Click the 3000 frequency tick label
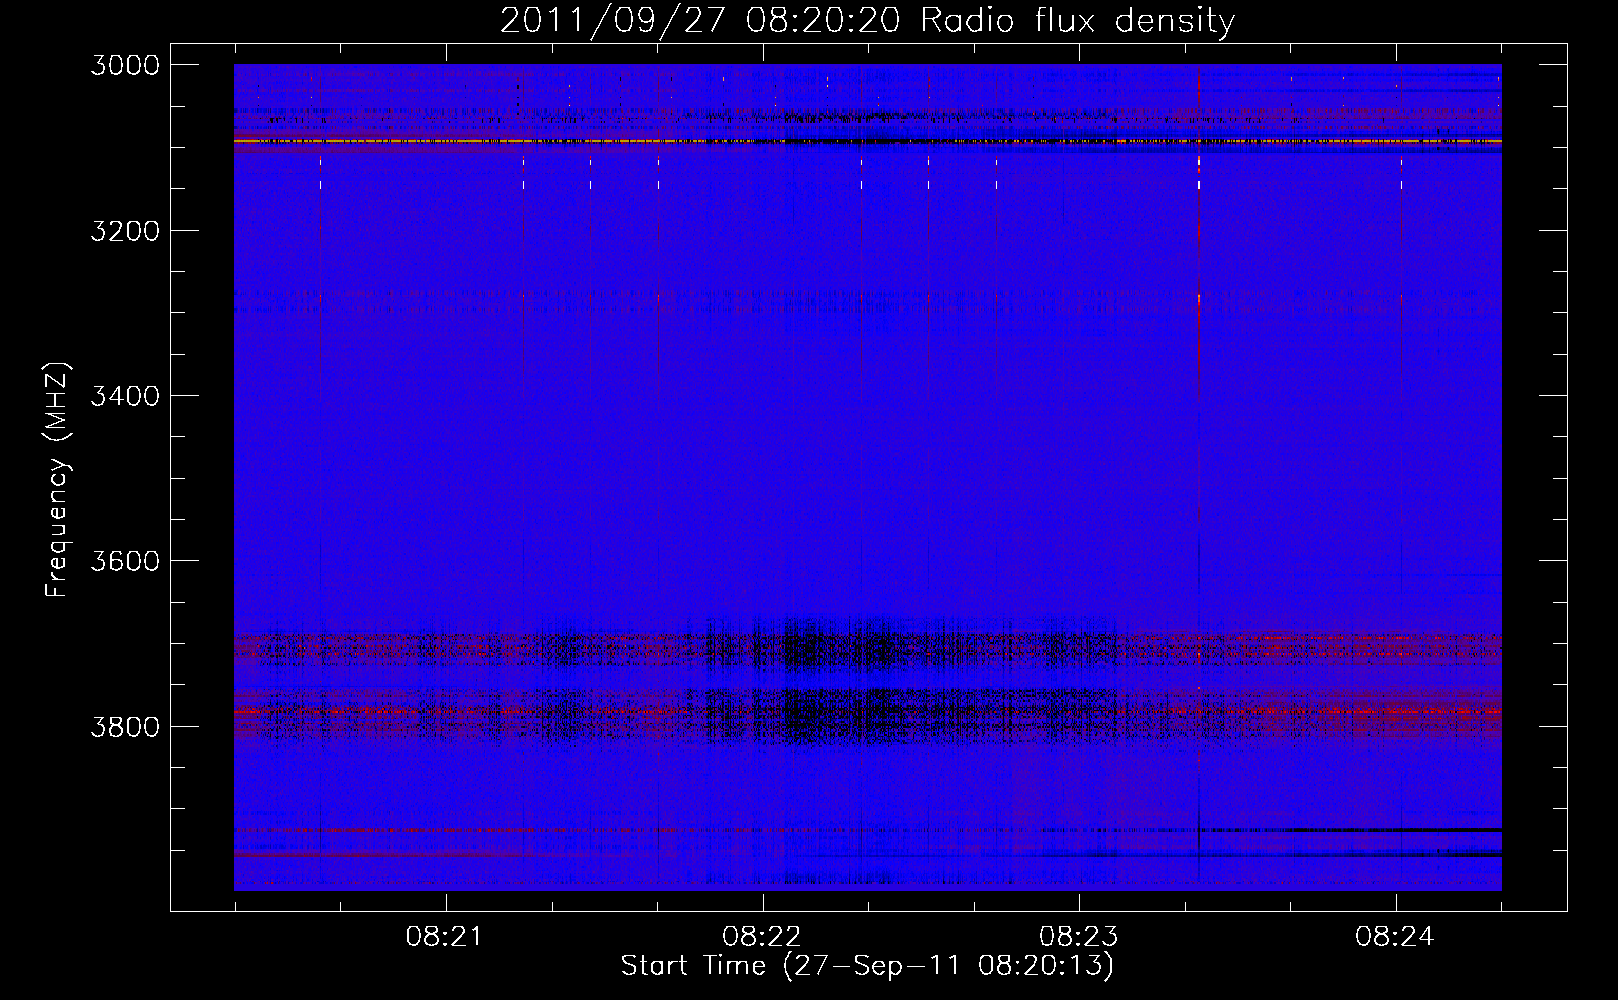 pyautogui.click(x=125, y=65)
